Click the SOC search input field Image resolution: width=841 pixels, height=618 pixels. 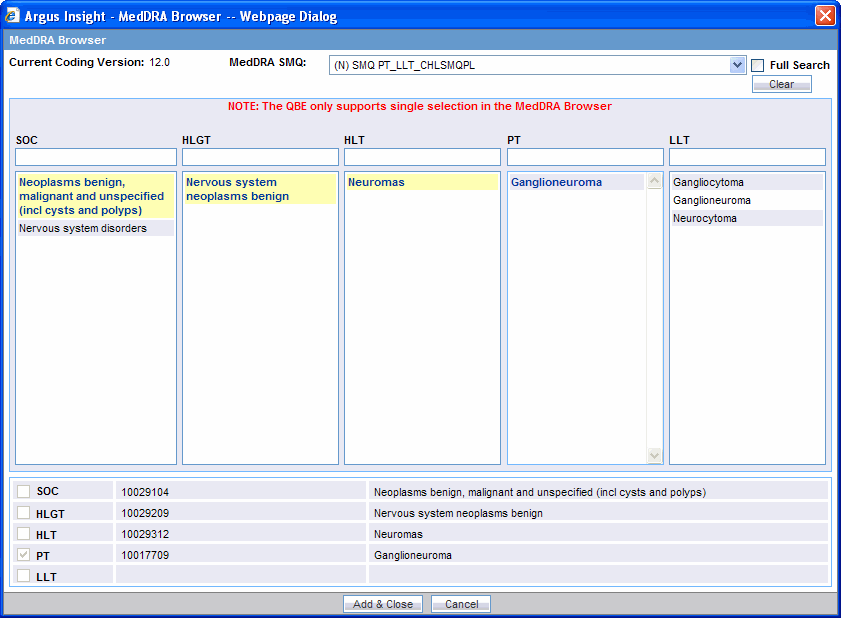pyautogui.click(x=96, y=157)
